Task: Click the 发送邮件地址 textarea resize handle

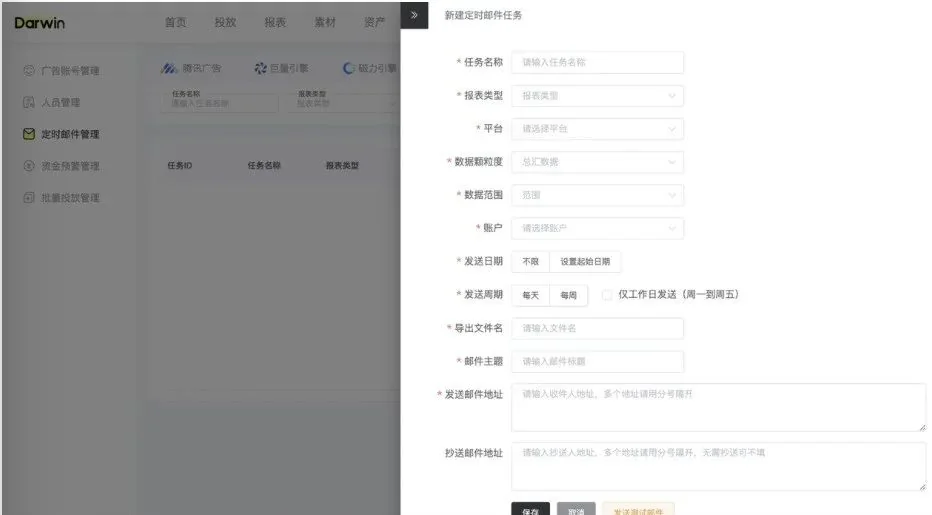Action: (922, 427)
